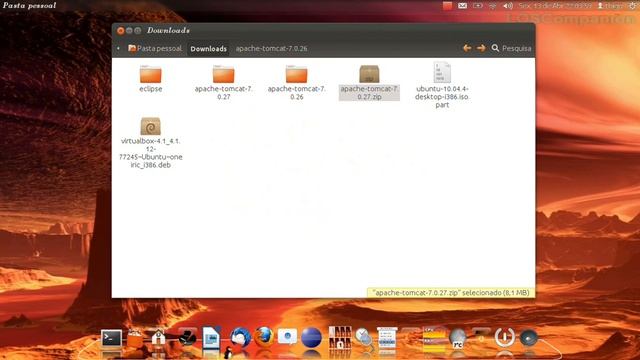Launch Thunderbird from the dock
This screenshot has width=640, height=360.
pyautogui.click(x=240, y=338)
